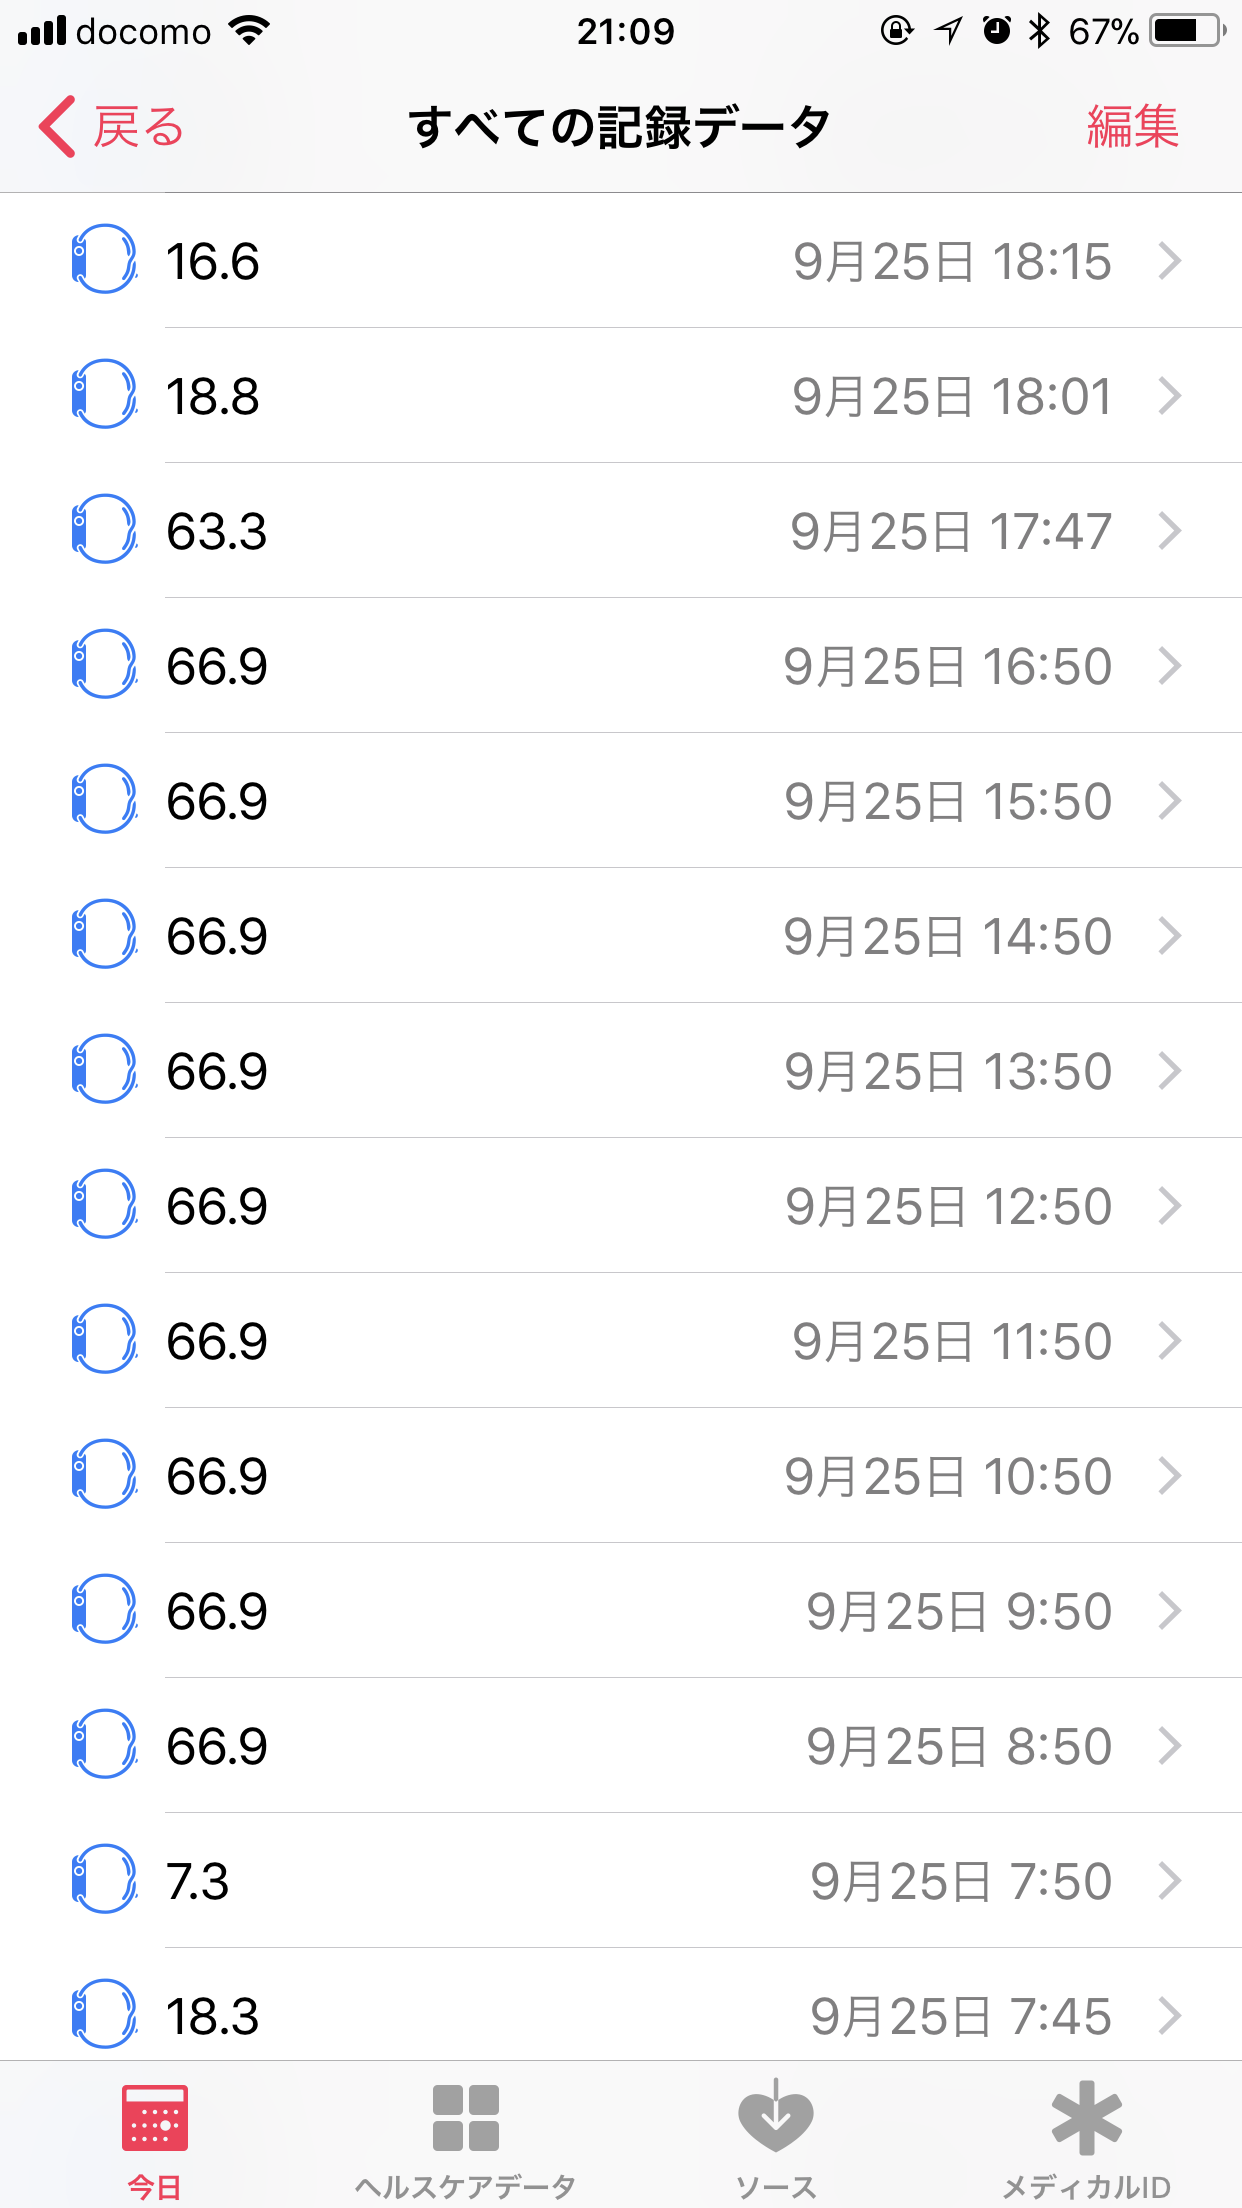Viewport: 1242px width, 2208px height.
Task: Tap the Apple Watch icon beside 63.3
Action: coord(103,530)
